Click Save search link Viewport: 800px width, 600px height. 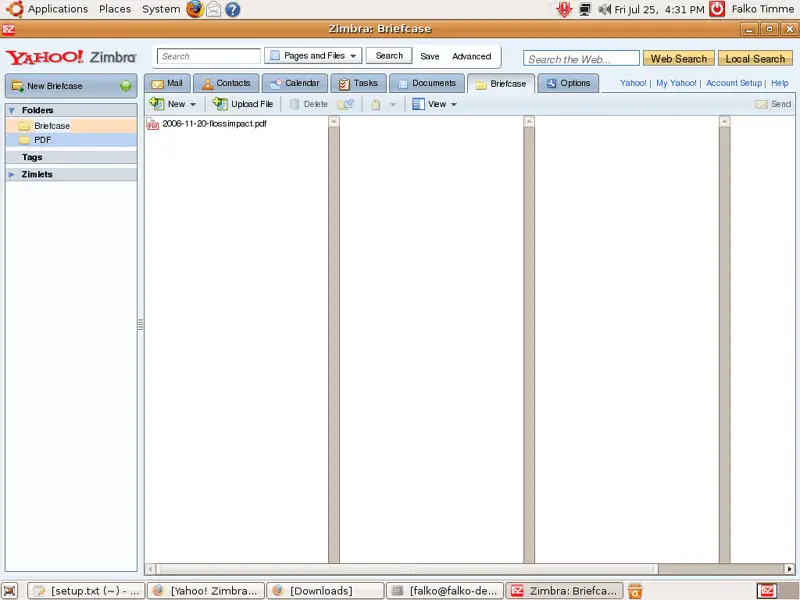[430, 56]
